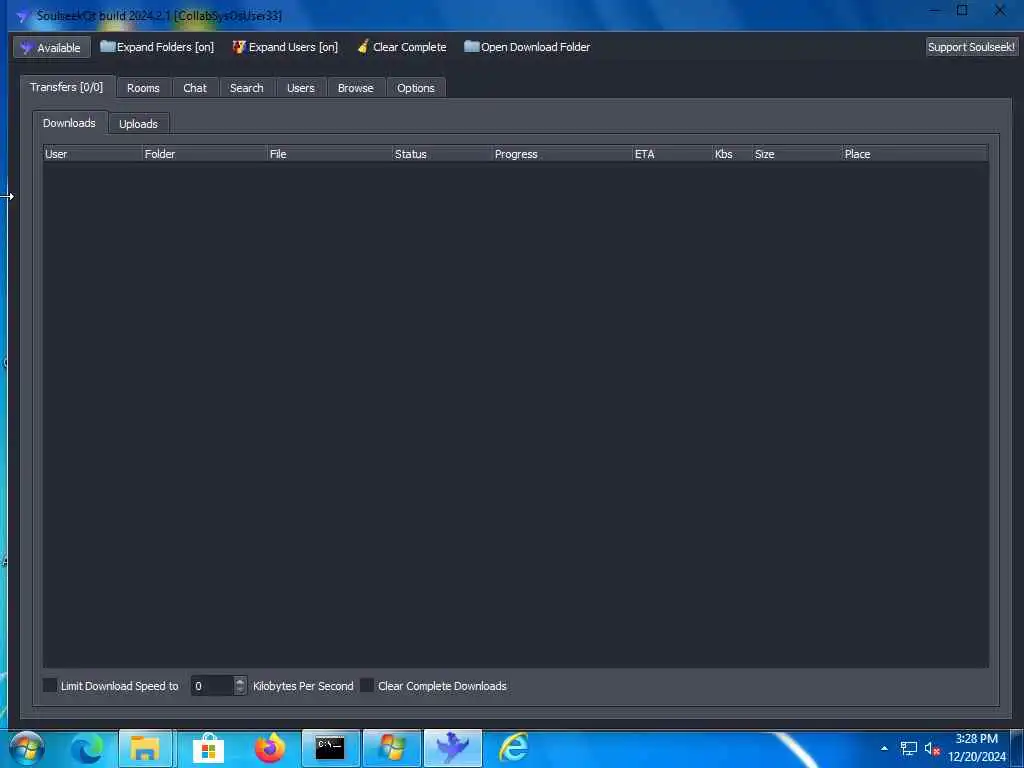Image resolution: width=1024 pixels, height=768 pixels.
Task: Open the Command Prompt taskbar icon
Action: [330, 748]
